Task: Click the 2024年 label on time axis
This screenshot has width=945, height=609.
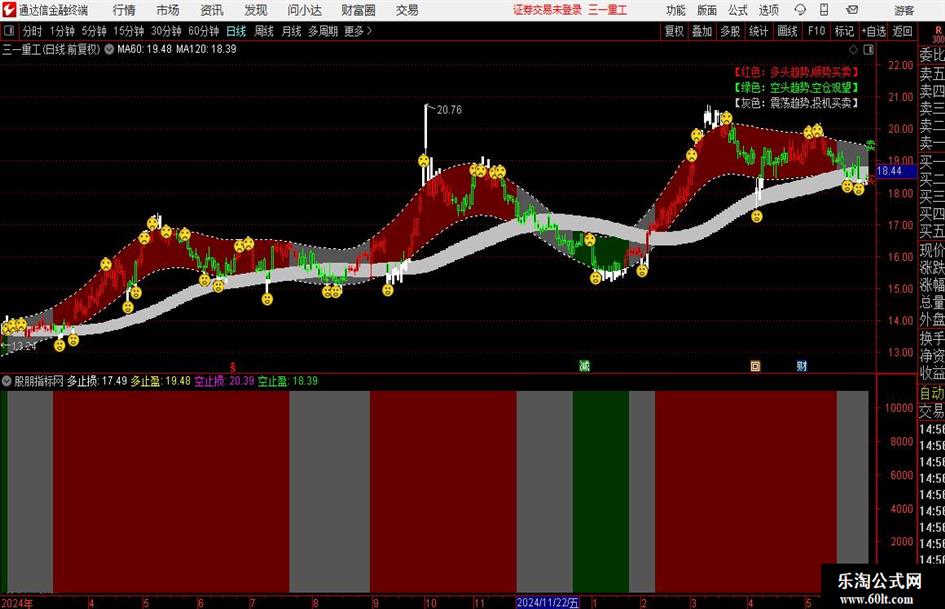Action: click(17, 602)
